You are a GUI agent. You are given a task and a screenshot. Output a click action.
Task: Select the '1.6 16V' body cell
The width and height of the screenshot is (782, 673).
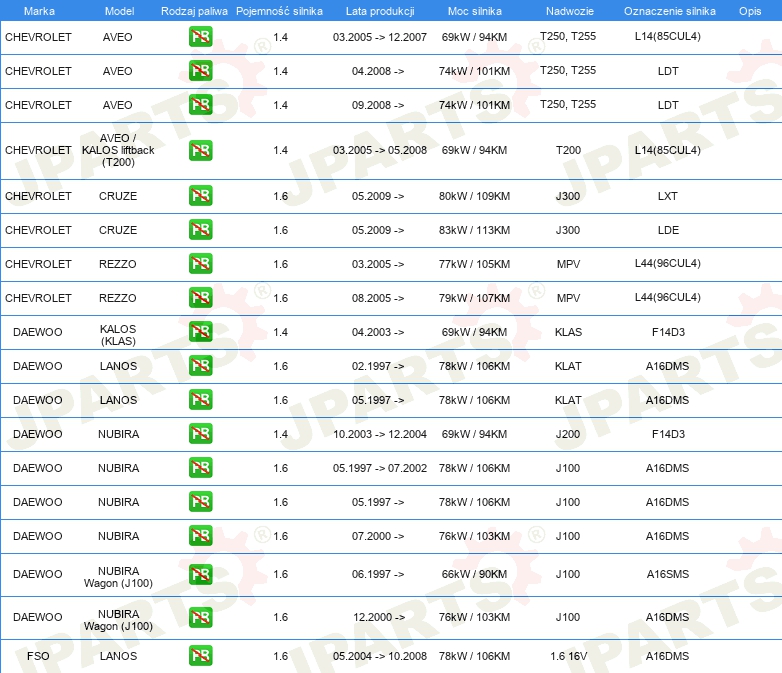click(x=569, y=656)
